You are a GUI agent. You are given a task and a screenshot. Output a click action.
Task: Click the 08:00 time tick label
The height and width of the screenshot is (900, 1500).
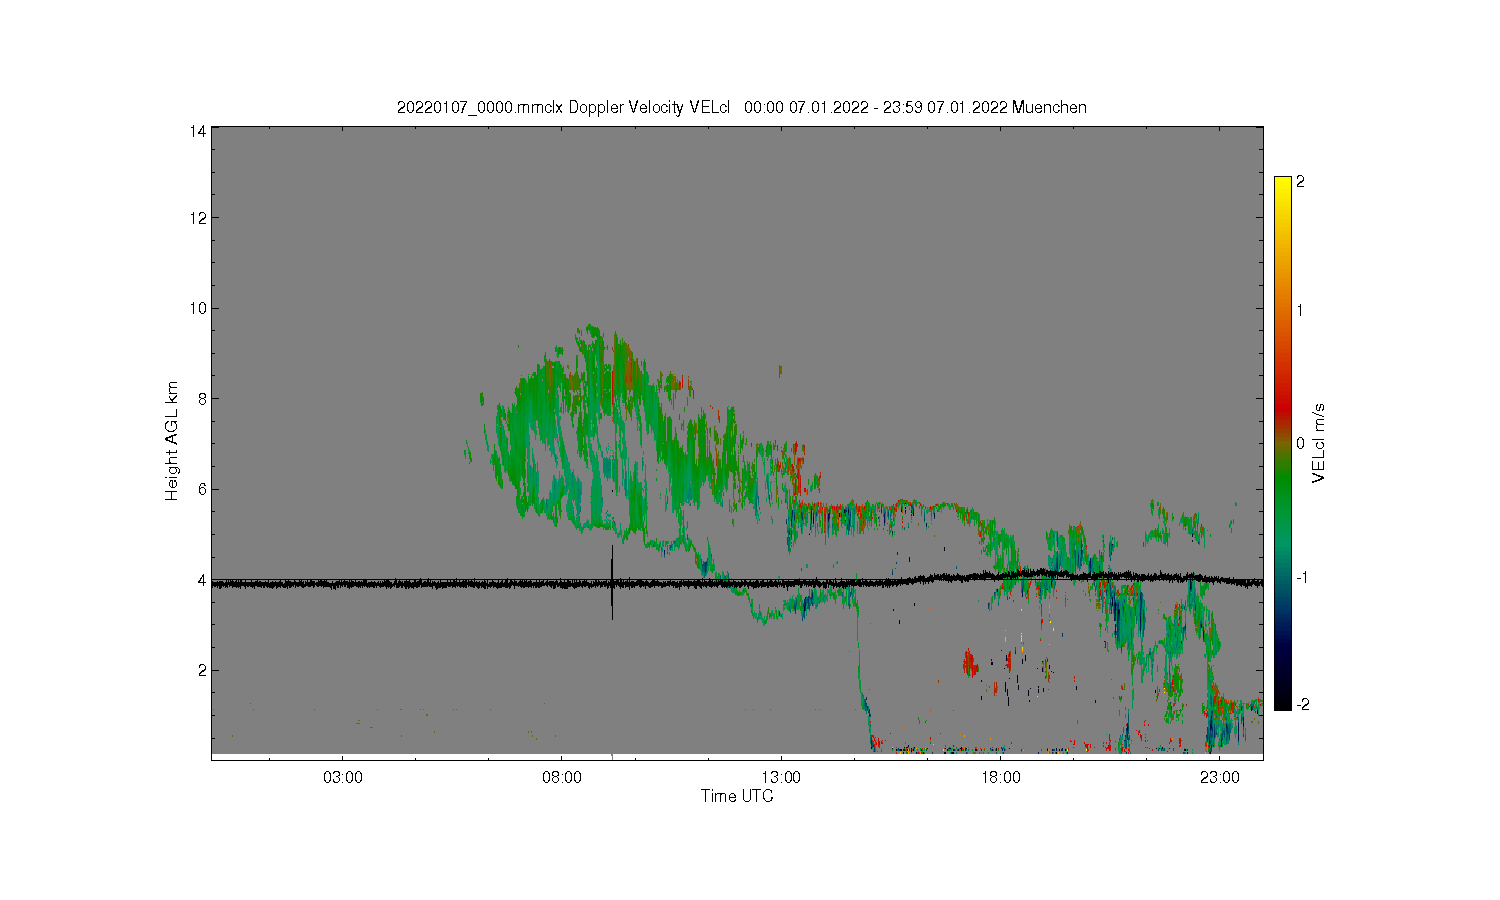[x=562, y=778]
